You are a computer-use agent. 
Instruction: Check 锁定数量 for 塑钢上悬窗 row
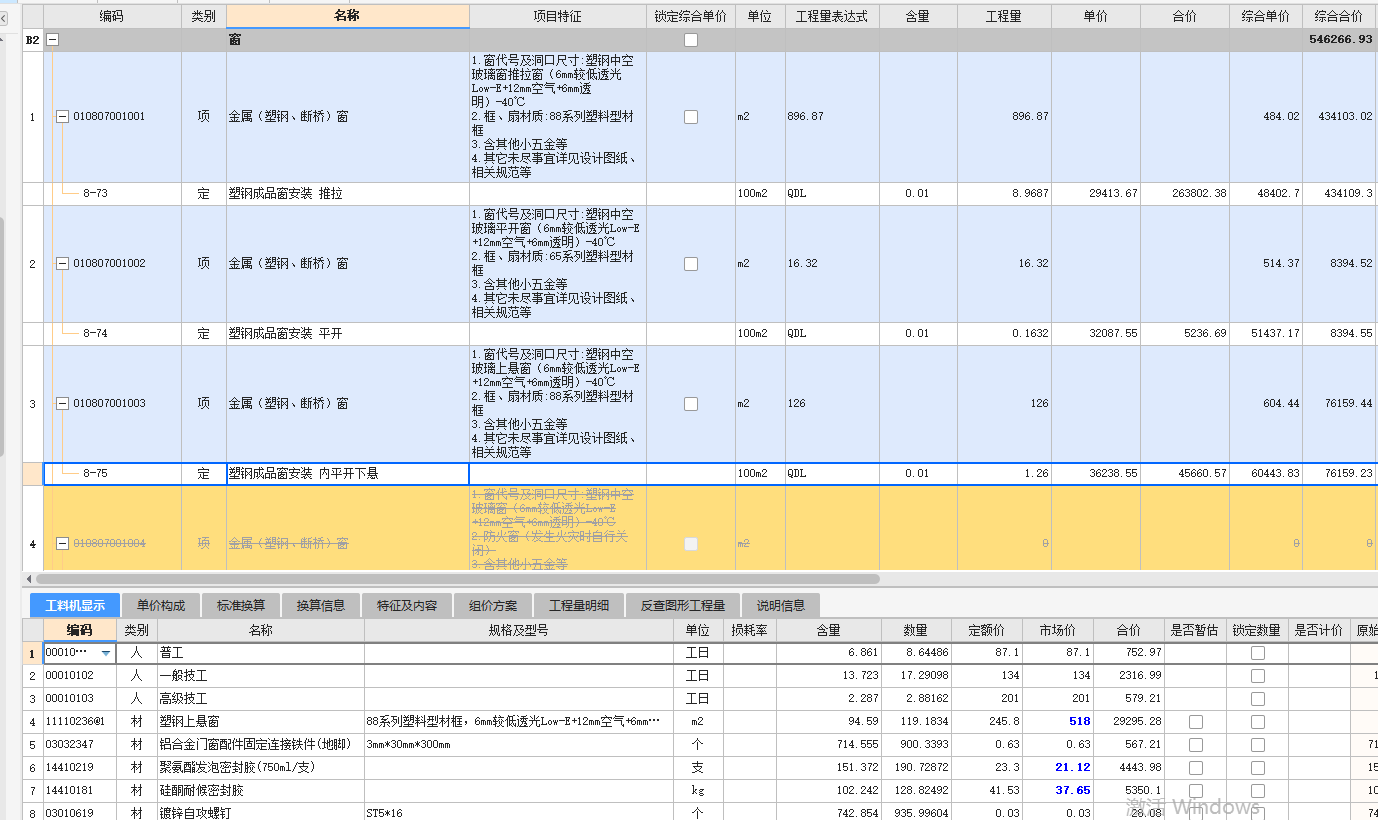click(1258, 722)
